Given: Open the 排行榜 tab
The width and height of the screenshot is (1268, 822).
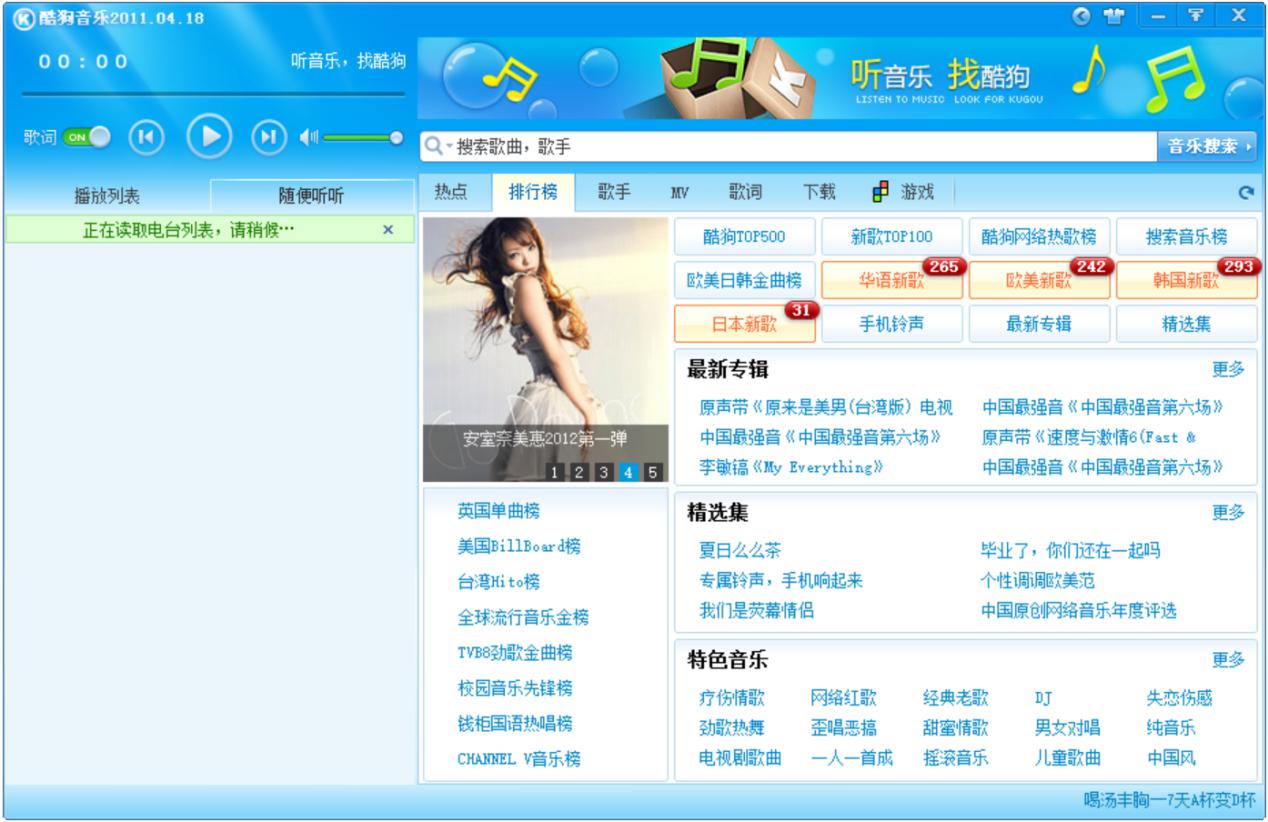Looking at the screenshot, I should point(533,192).
